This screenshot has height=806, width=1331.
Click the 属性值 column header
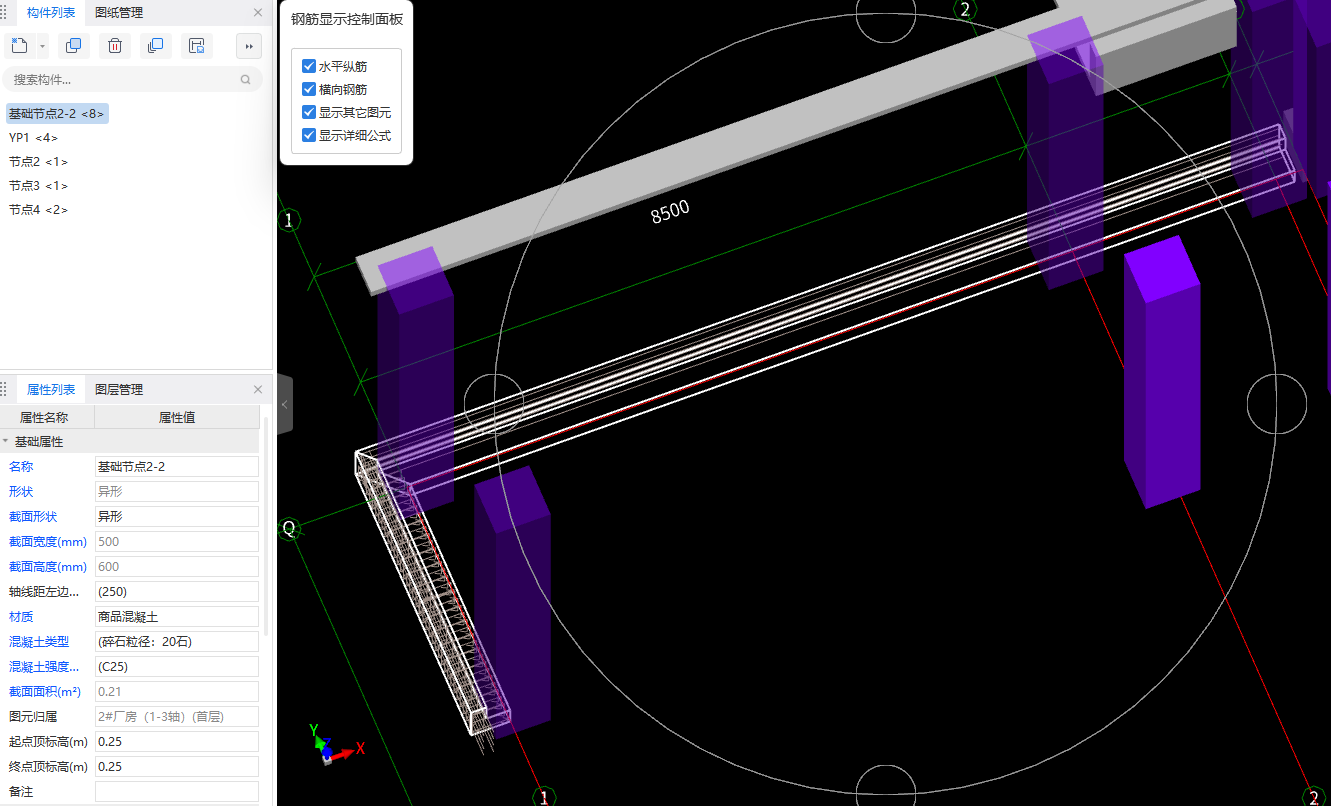click(x=177, y=417)
